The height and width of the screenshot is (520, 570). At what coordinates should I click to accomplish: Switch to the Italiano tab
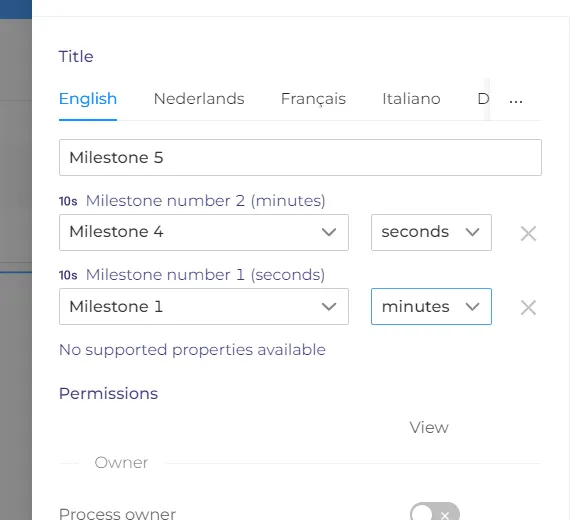tap(411, 99)
